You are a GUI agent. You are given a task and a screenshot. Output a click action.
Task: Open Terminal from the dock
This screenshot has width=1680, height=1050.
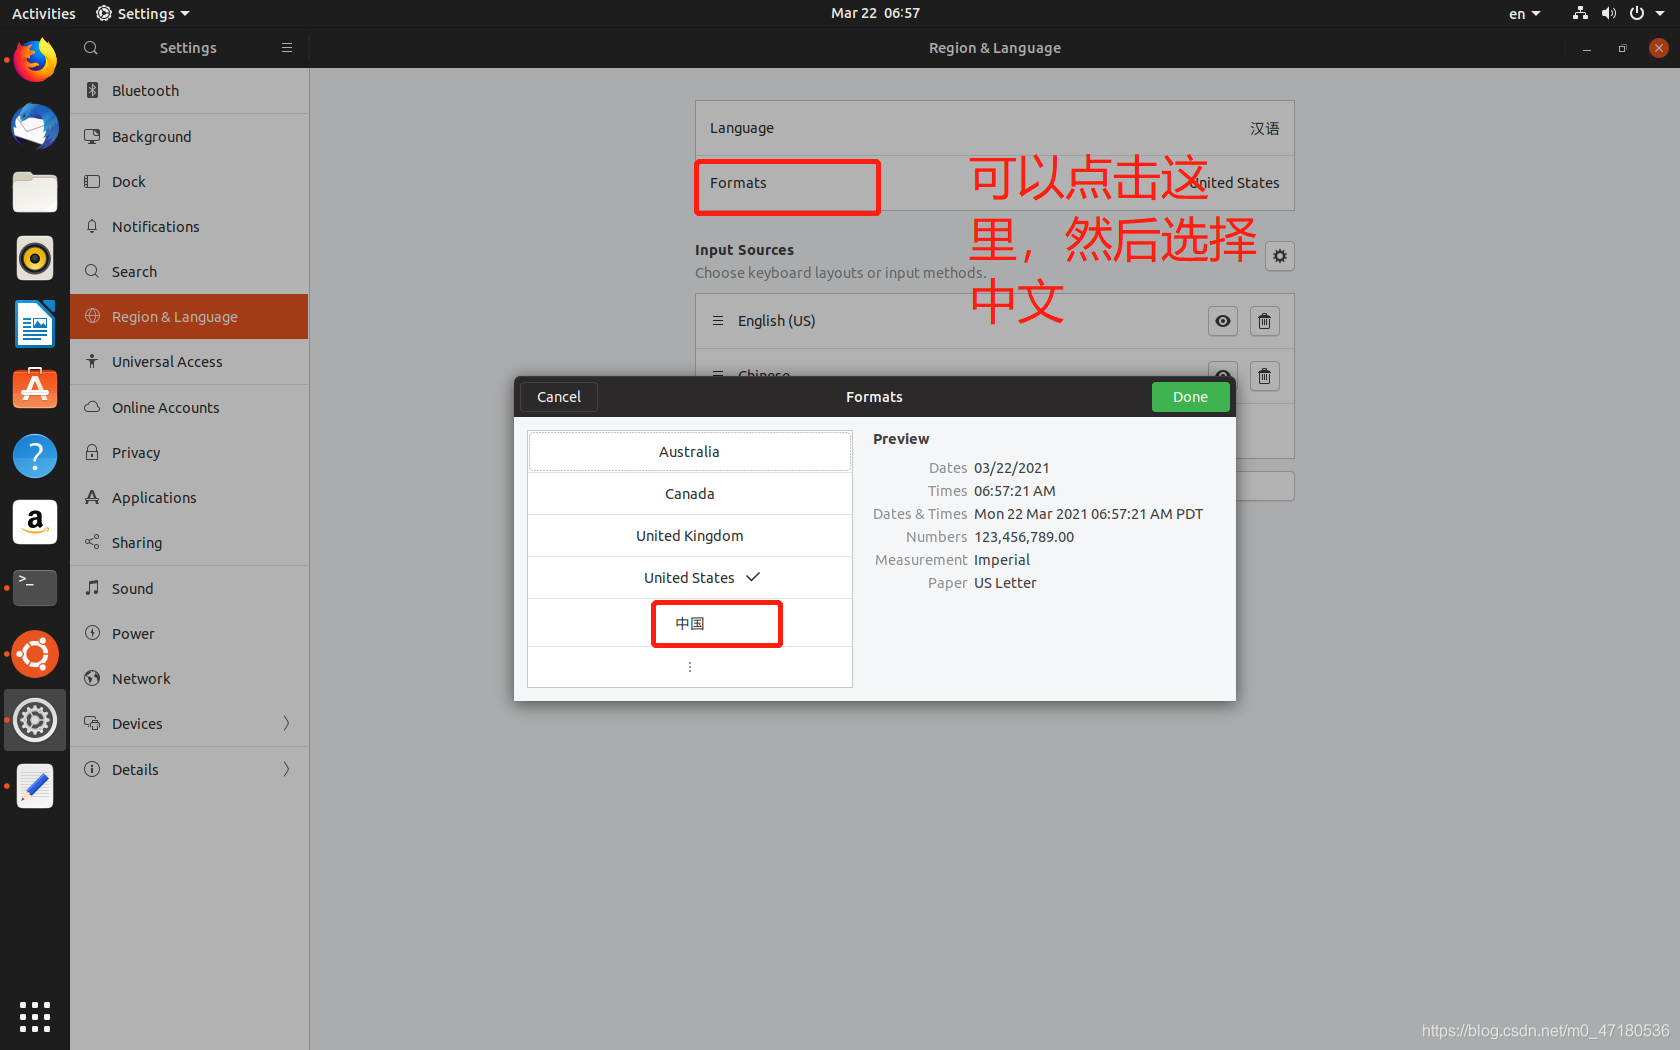pyautogui.click(x=35, y=588)
